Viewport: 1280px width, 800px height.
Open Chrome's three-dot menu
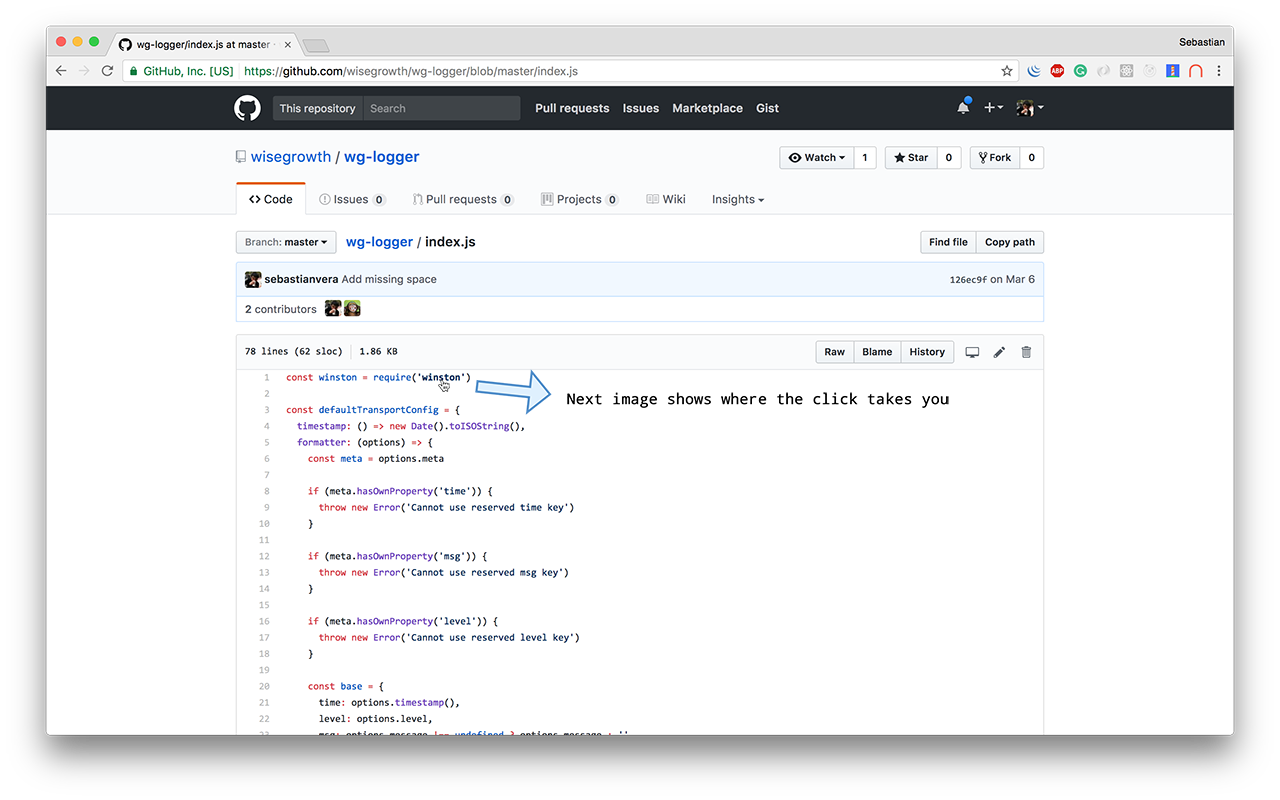click(x=1219, y=71)
